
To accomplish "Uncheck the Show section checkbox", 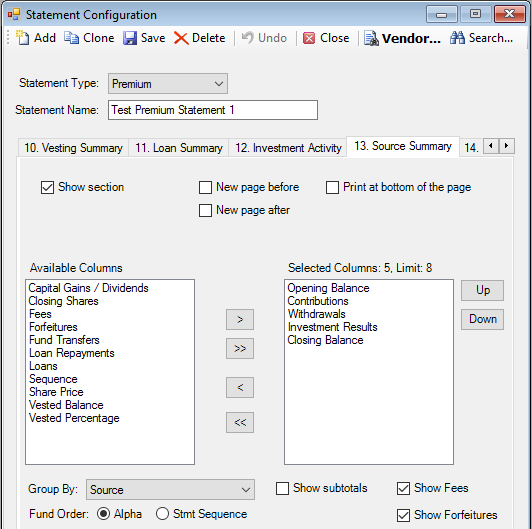I will tap(48, 187).
